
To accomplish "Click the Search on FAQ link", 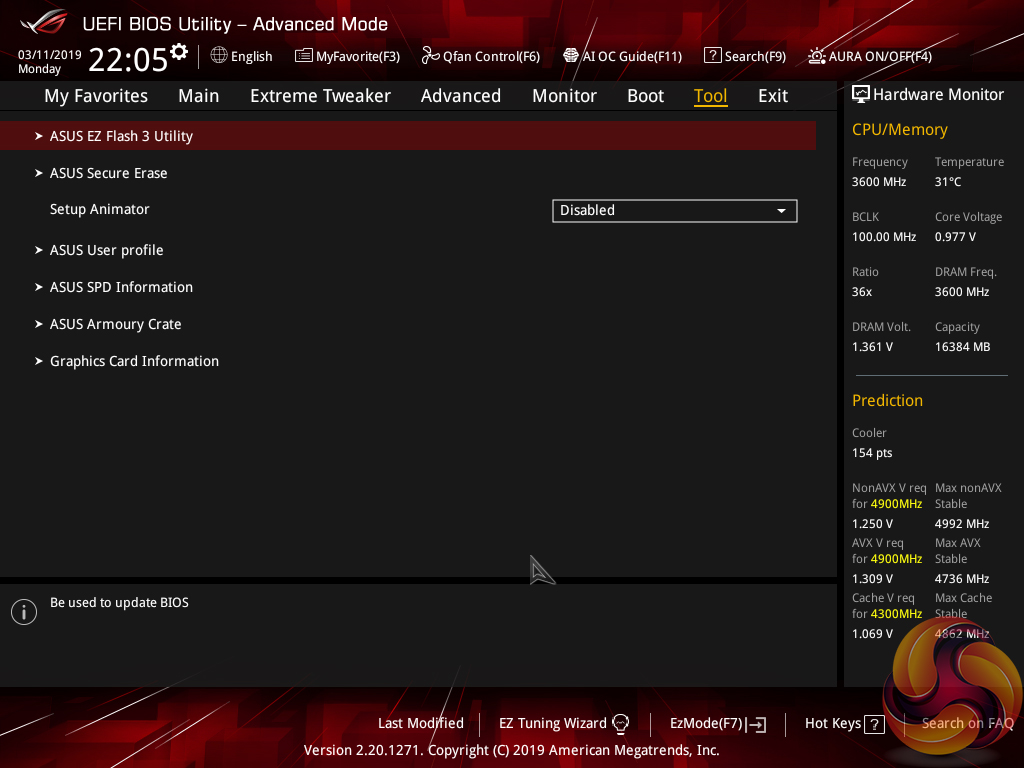I will click(x=967, y=723).
